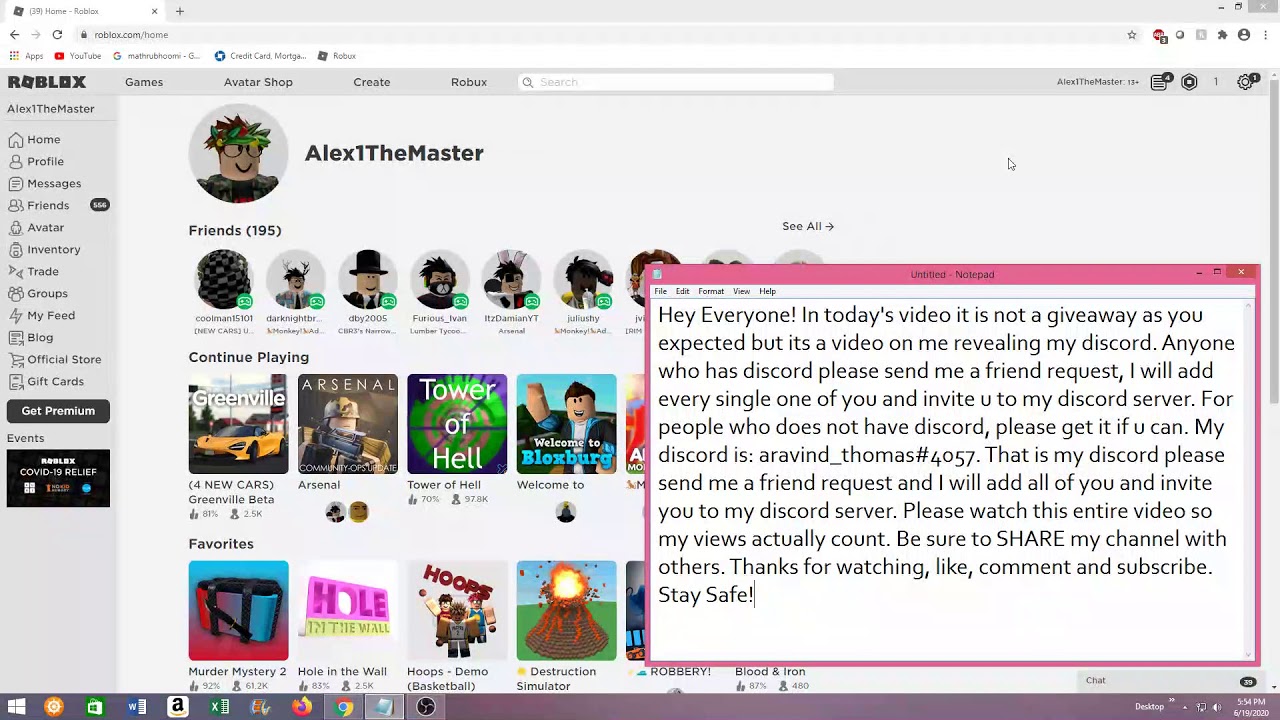Bookmark this page with the star icon
This screenshot has width=1280, height=720.
1132,35
